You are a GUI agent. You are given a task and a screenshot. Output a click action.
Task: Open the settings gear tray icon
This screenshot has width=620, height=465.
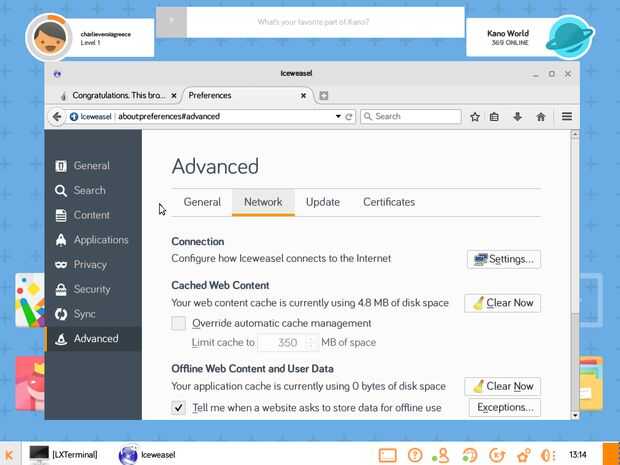click(523, 456)
